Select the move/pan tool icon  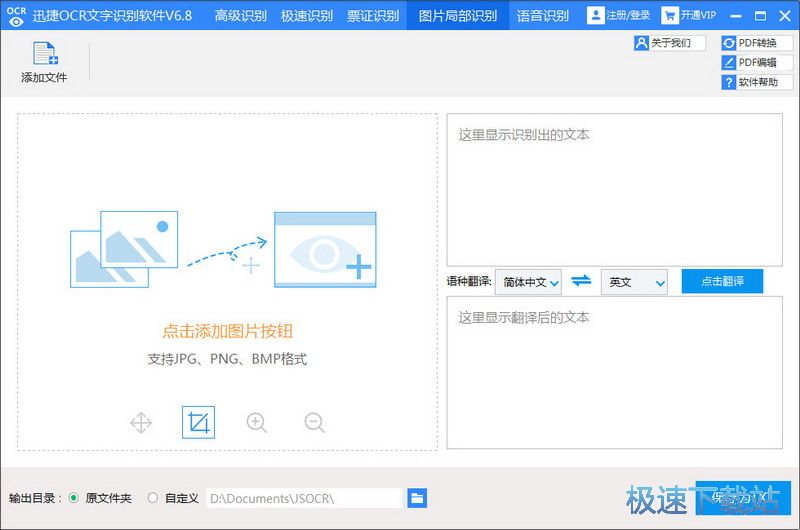(141, 423)
